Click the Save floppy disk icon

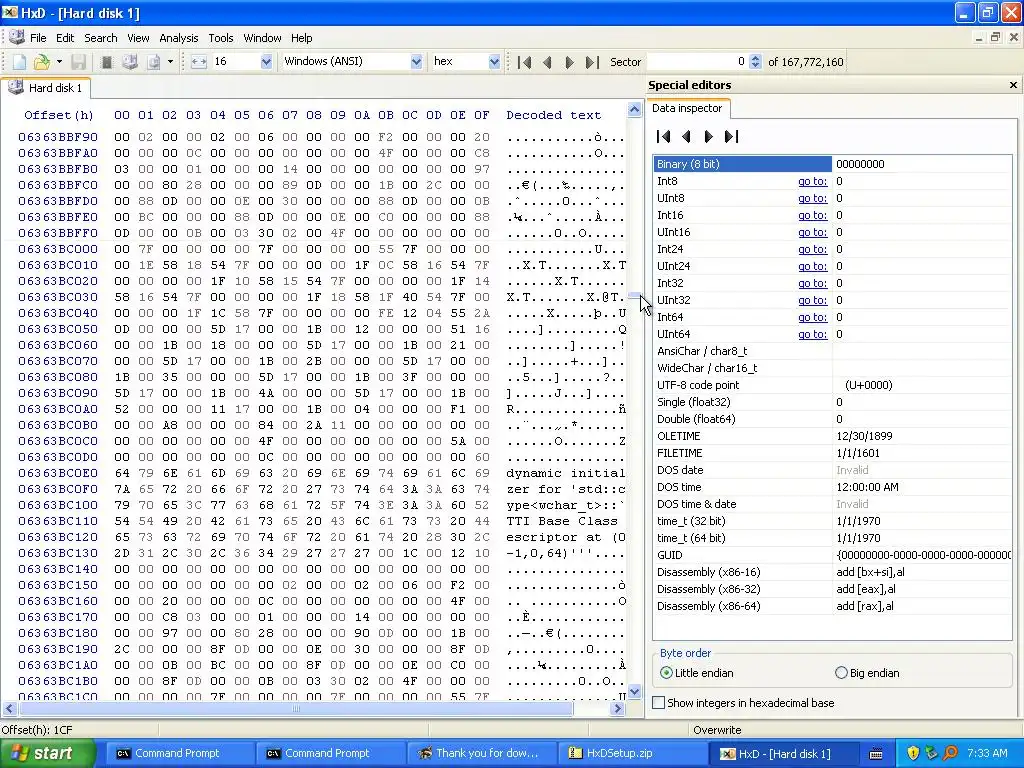78,62
